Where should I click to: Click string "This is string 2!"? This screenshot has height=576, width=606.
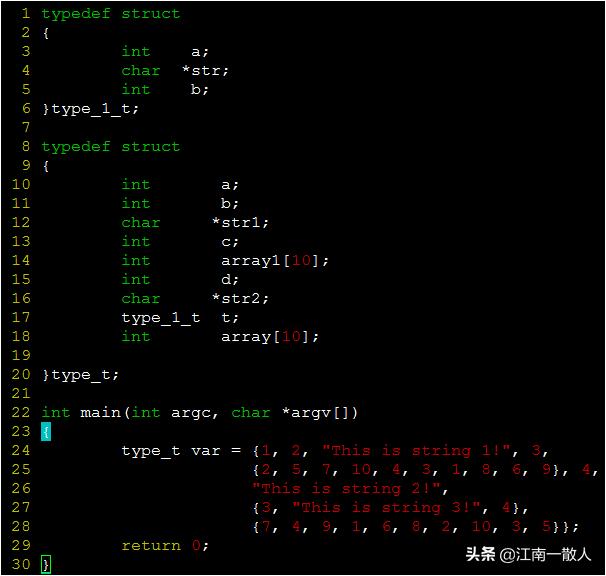tap(346, 489)
